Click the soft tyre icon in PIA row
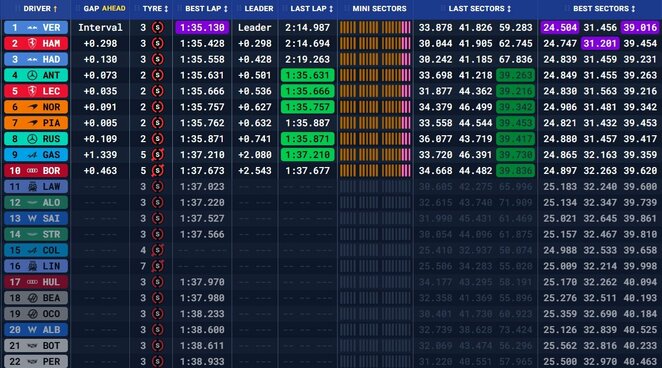 tap(157, 123)
